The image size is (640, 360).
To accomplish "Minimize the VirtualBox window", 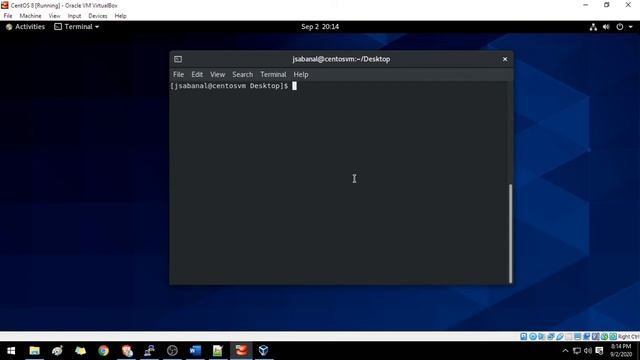I will [586, 5].
